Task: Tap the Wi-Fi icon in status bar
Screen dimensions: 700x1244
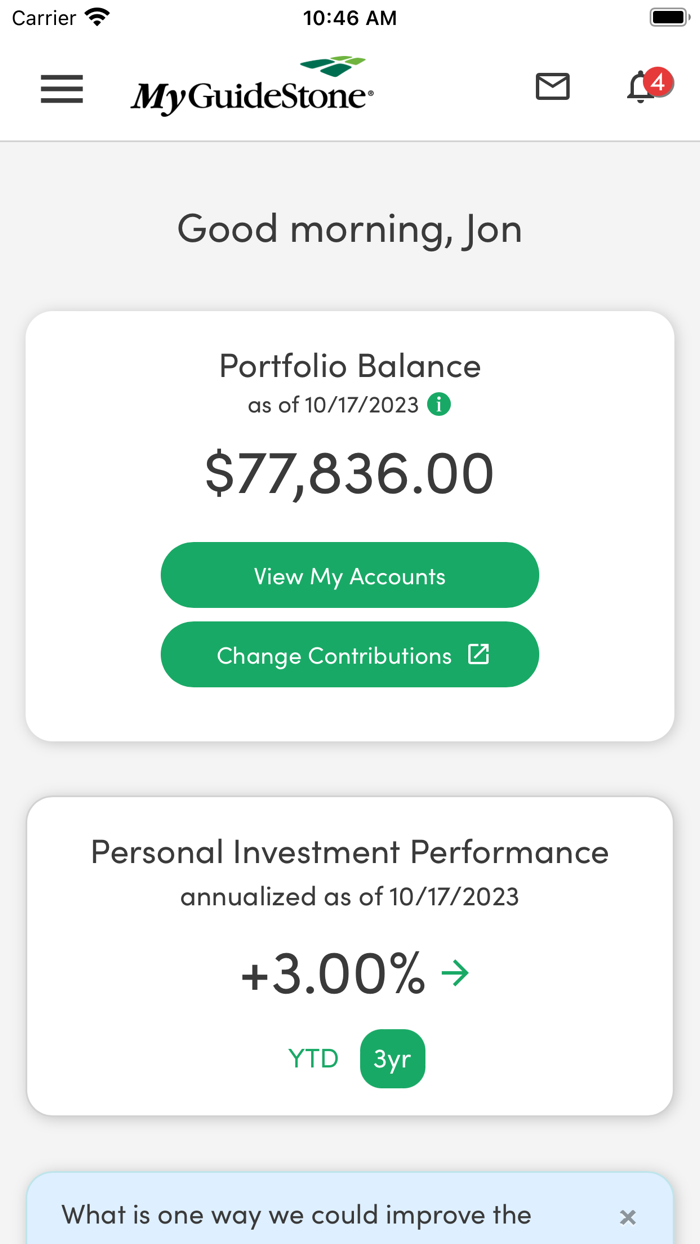Action: [x=98, y=17]
